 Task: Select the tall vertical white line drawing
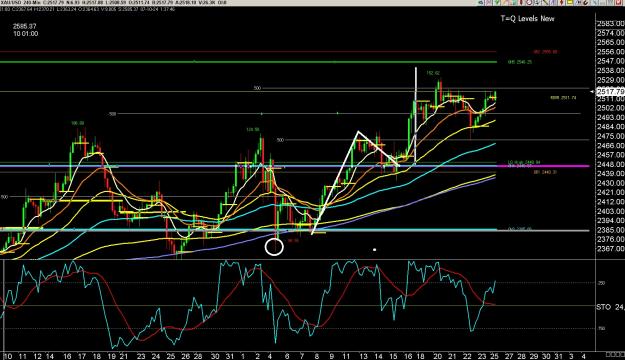click(x=416, y=116)
